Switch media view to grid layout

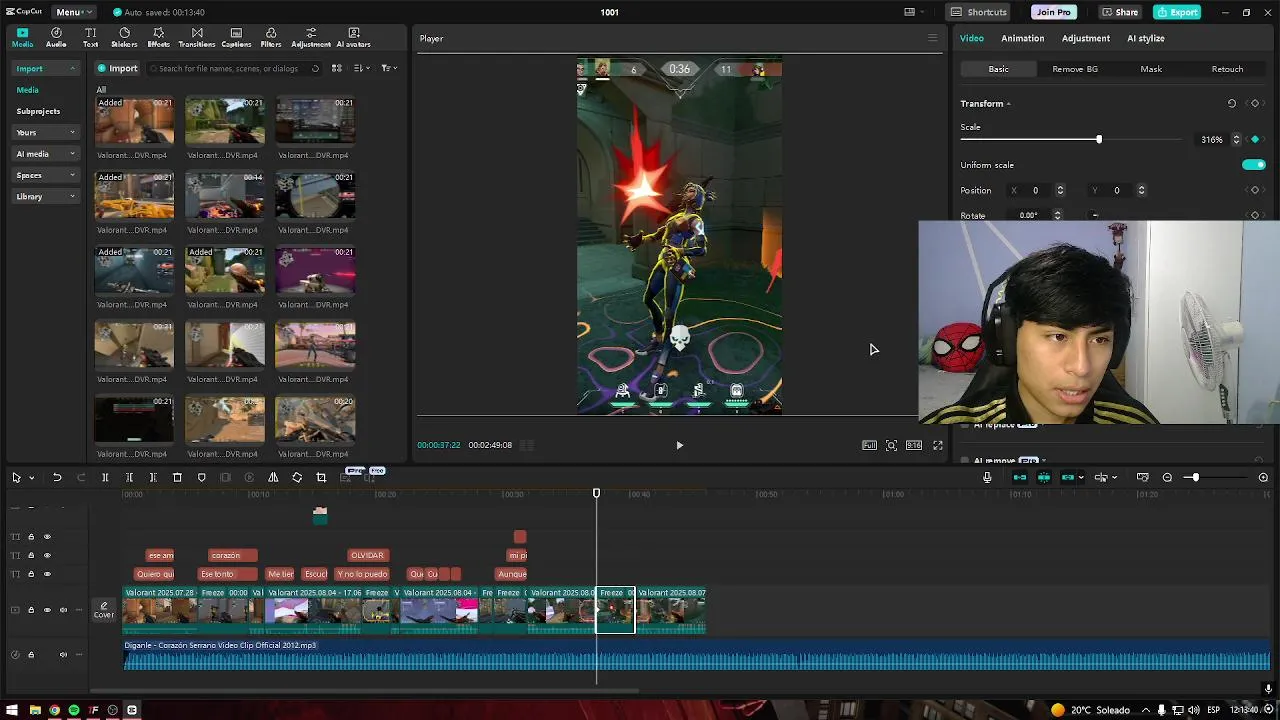coord(337,69)
